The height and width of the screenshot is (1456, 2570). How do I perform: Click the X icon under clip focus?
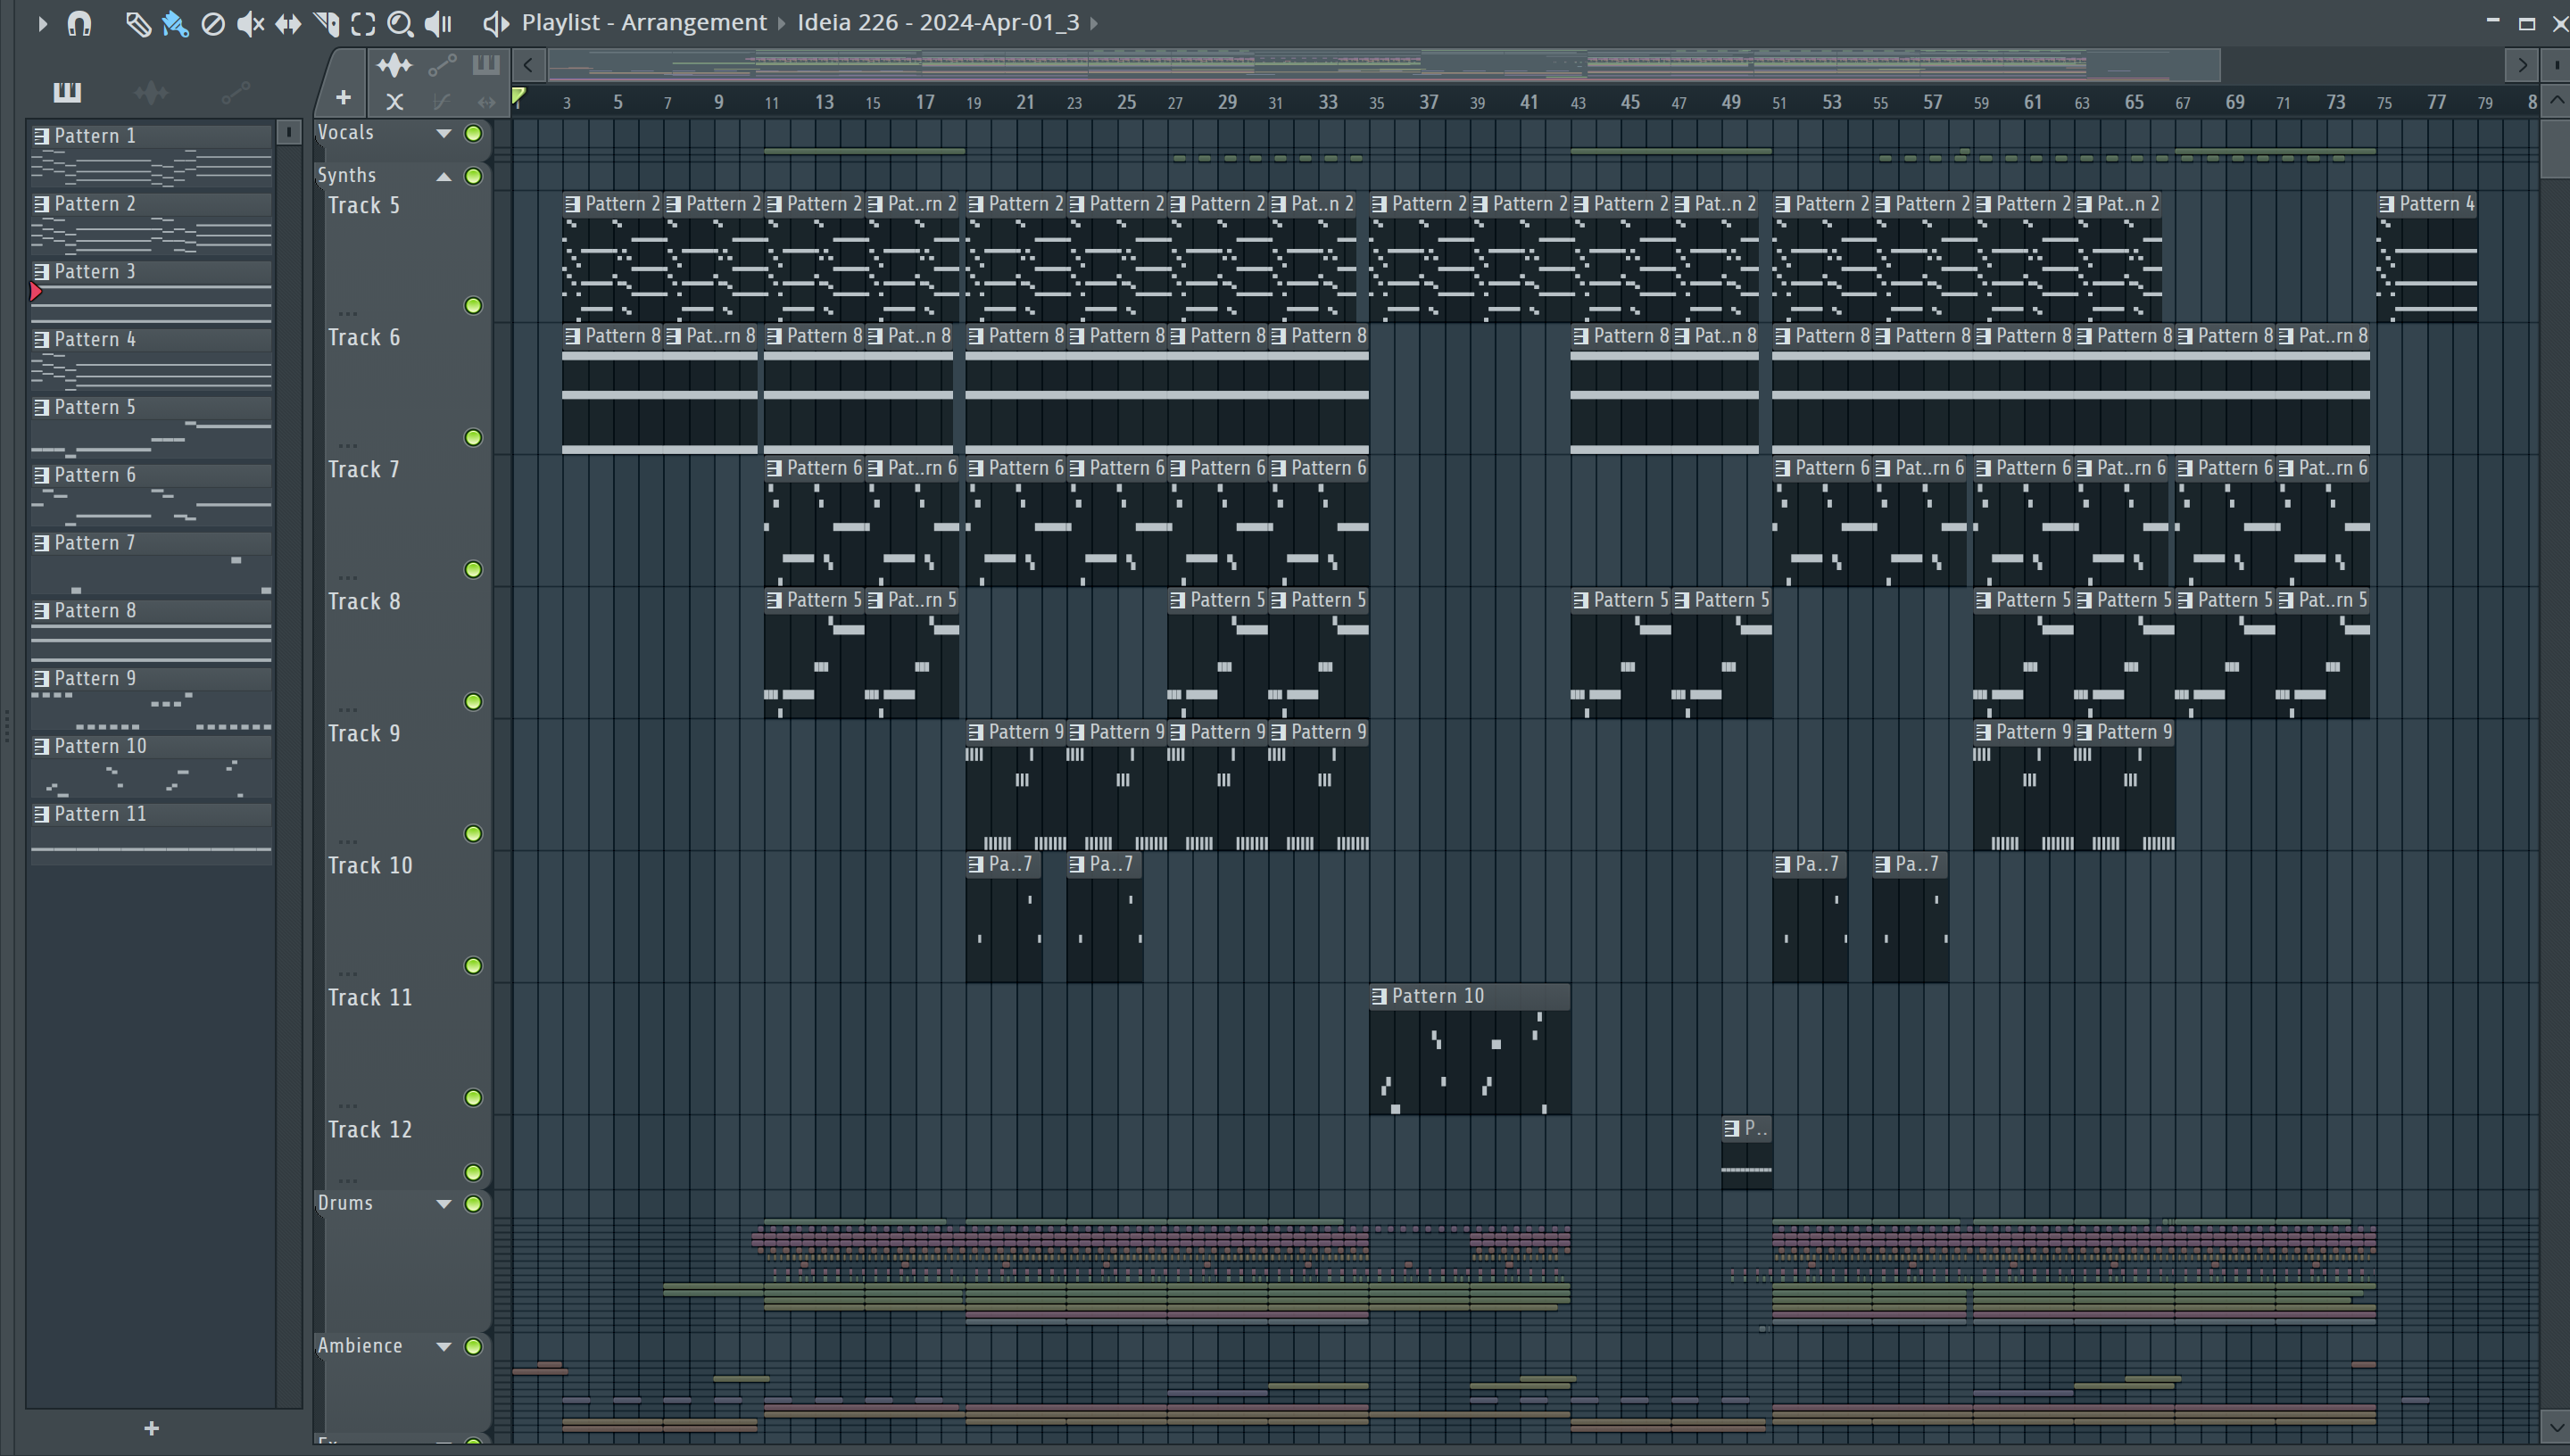click(394, 101)
